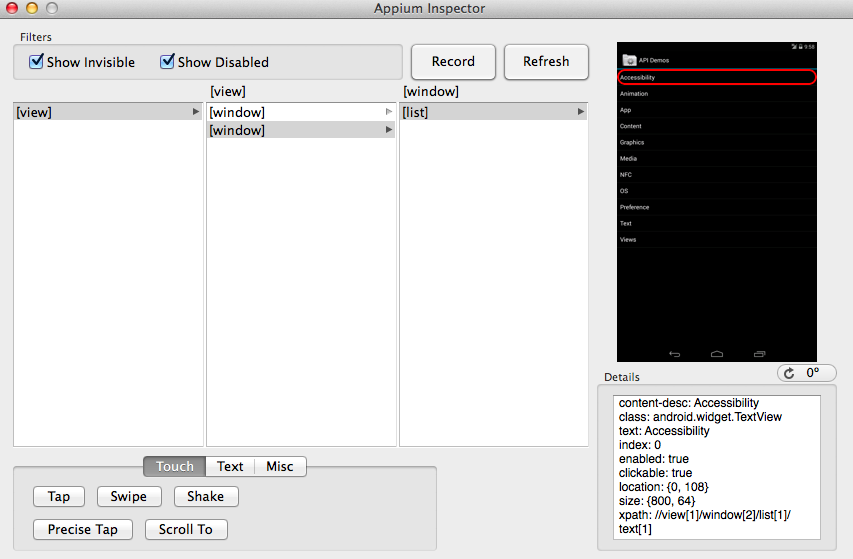Click the Refresh button
The height and width of the screenshot is (559, 853).
(546, 61)
